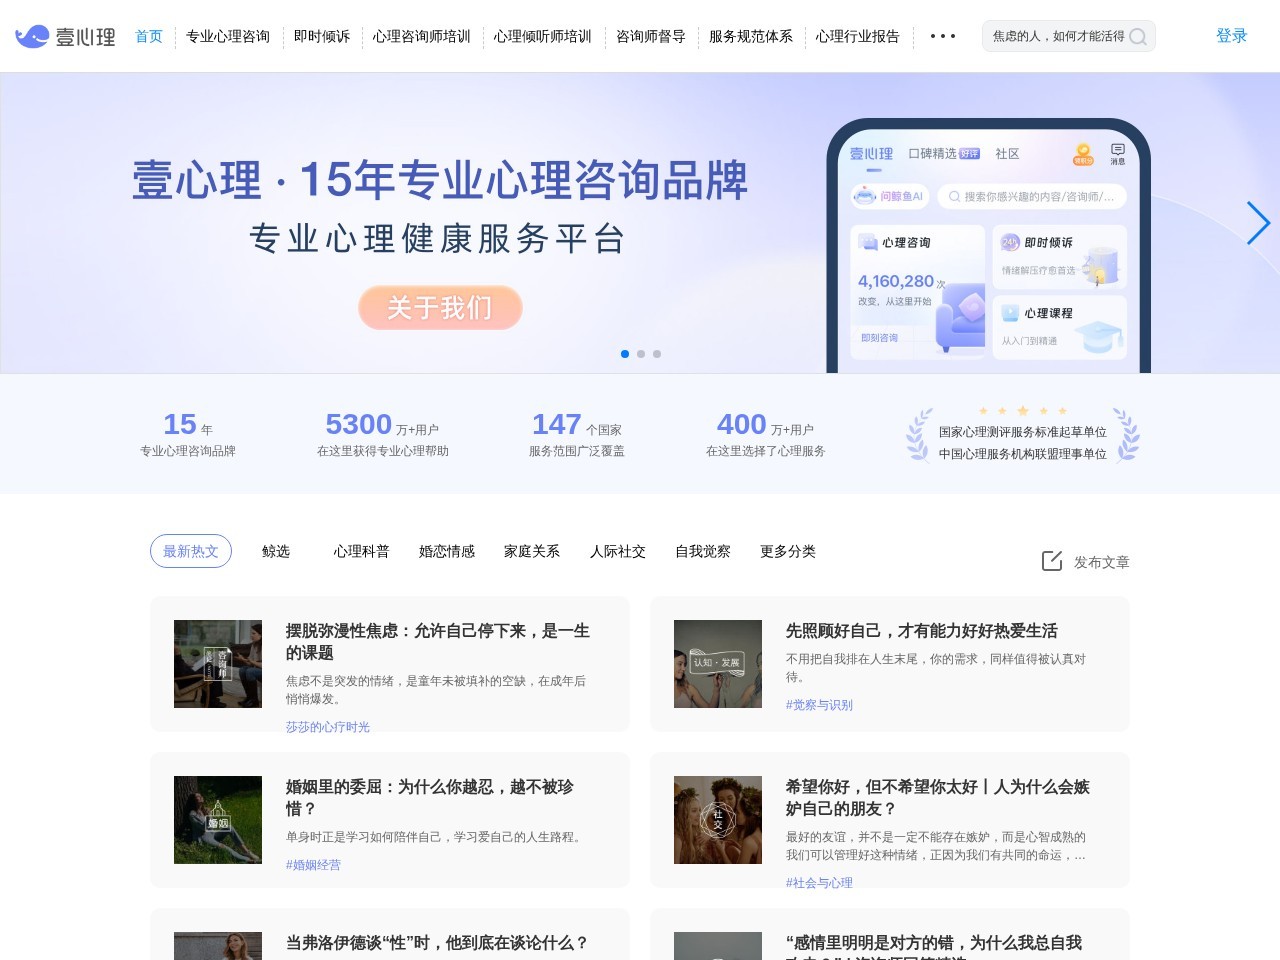
Task: Open the three-dots more menu
Action: pos(942,36)
